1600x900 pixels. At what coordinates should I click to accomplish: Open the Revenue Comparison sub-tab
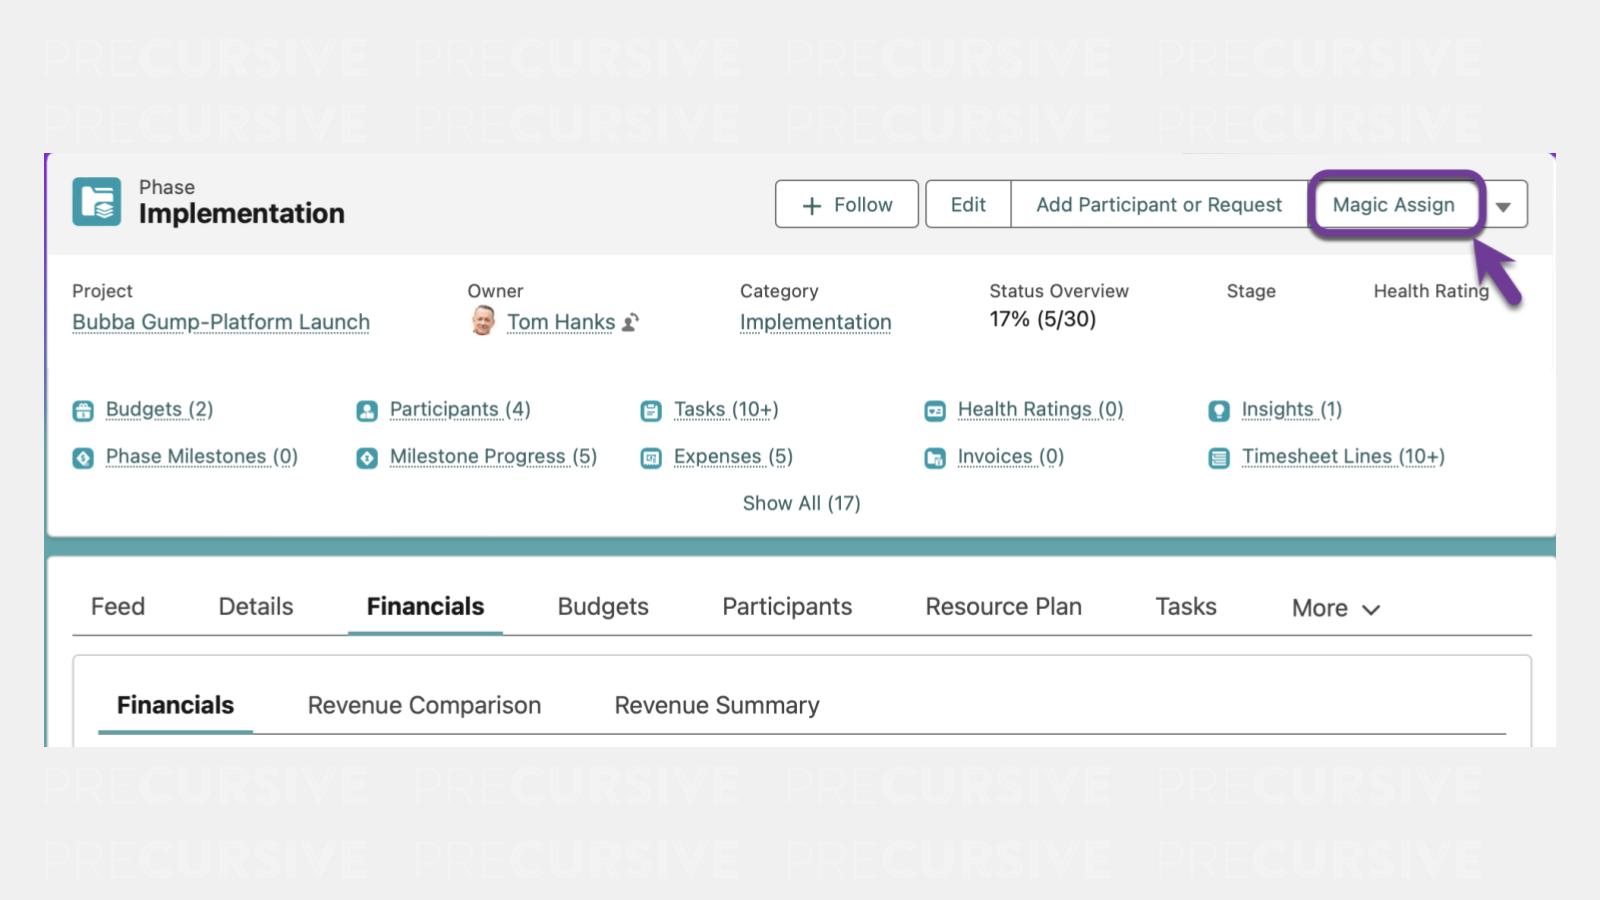(x=424, y=705)
